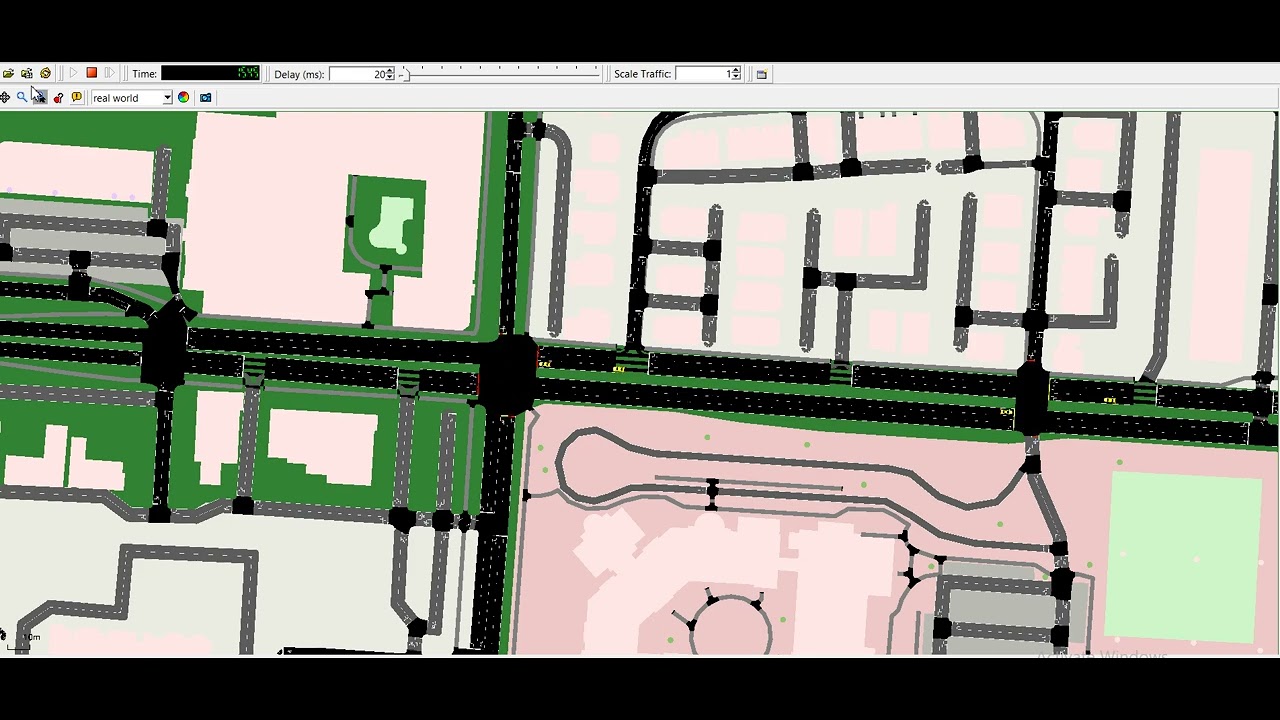Open a new view window icon
Screen dimensions: 1280x720
tap(761, 74)
